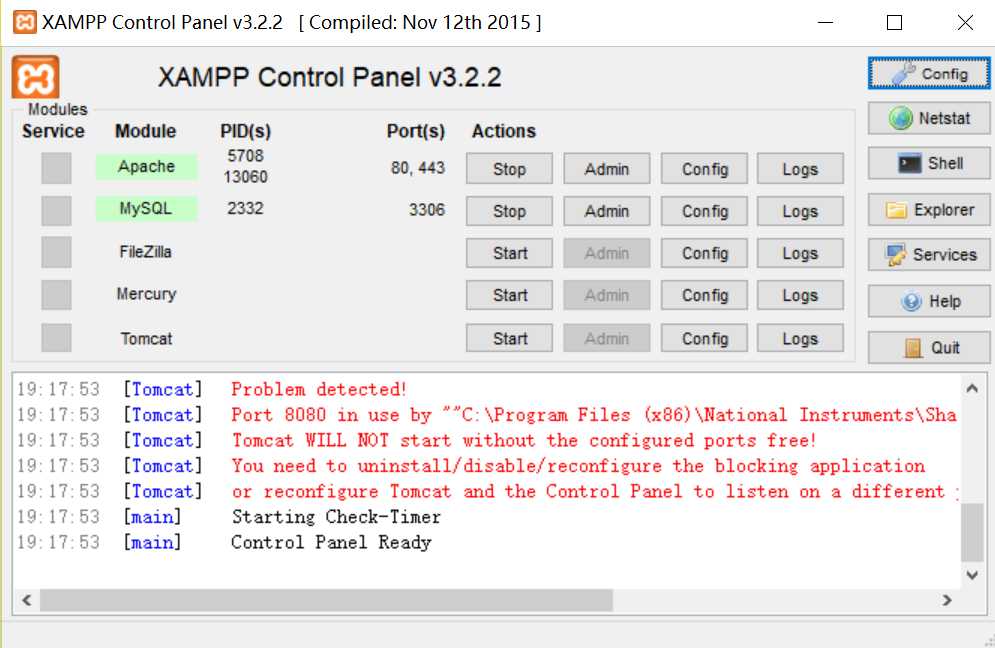The image size is (995, 648).
Task: Minimize the XAMPP window
Action: (825, 22)
